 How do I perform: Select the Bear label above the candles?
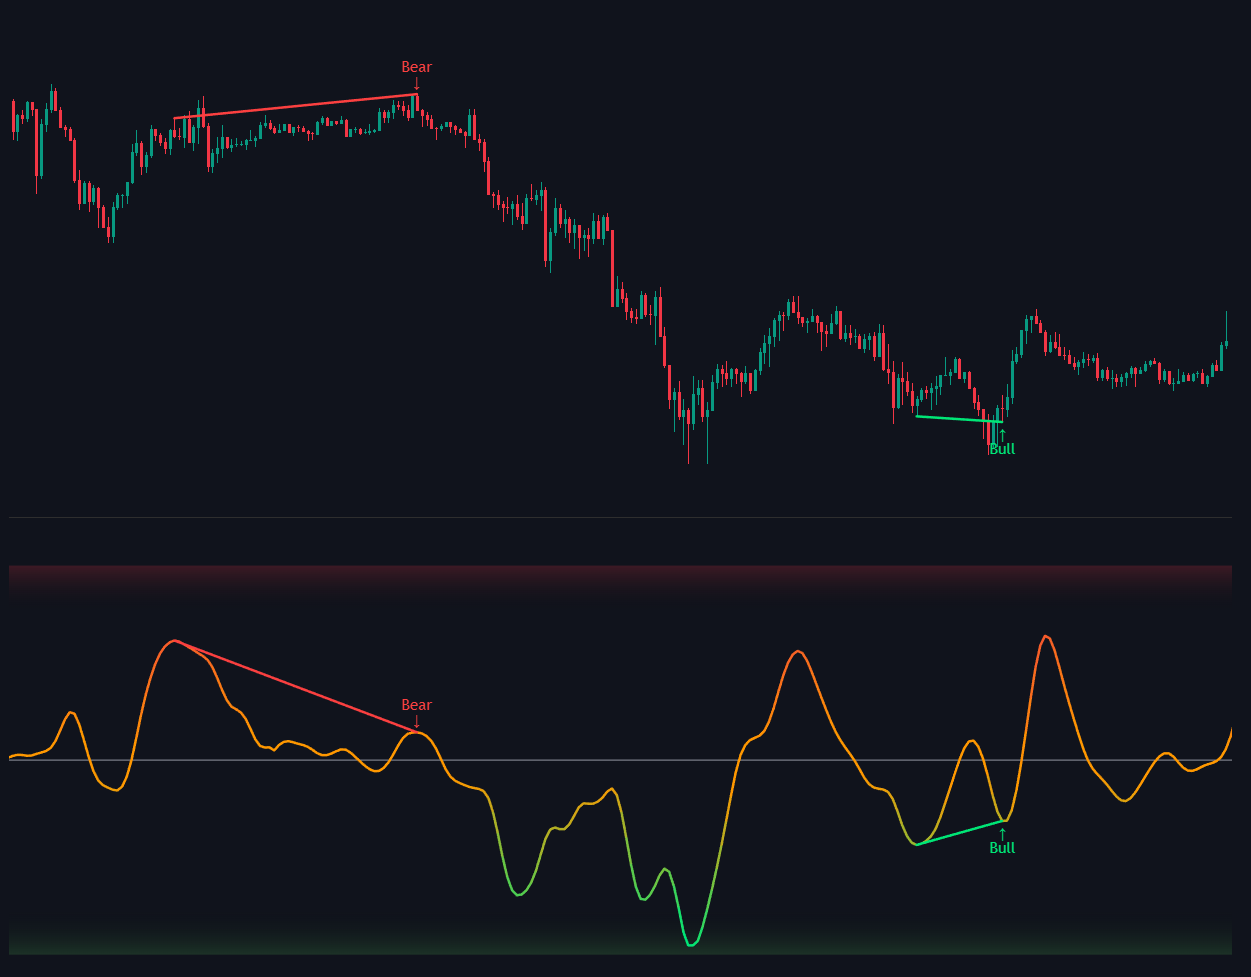(416, 67)
